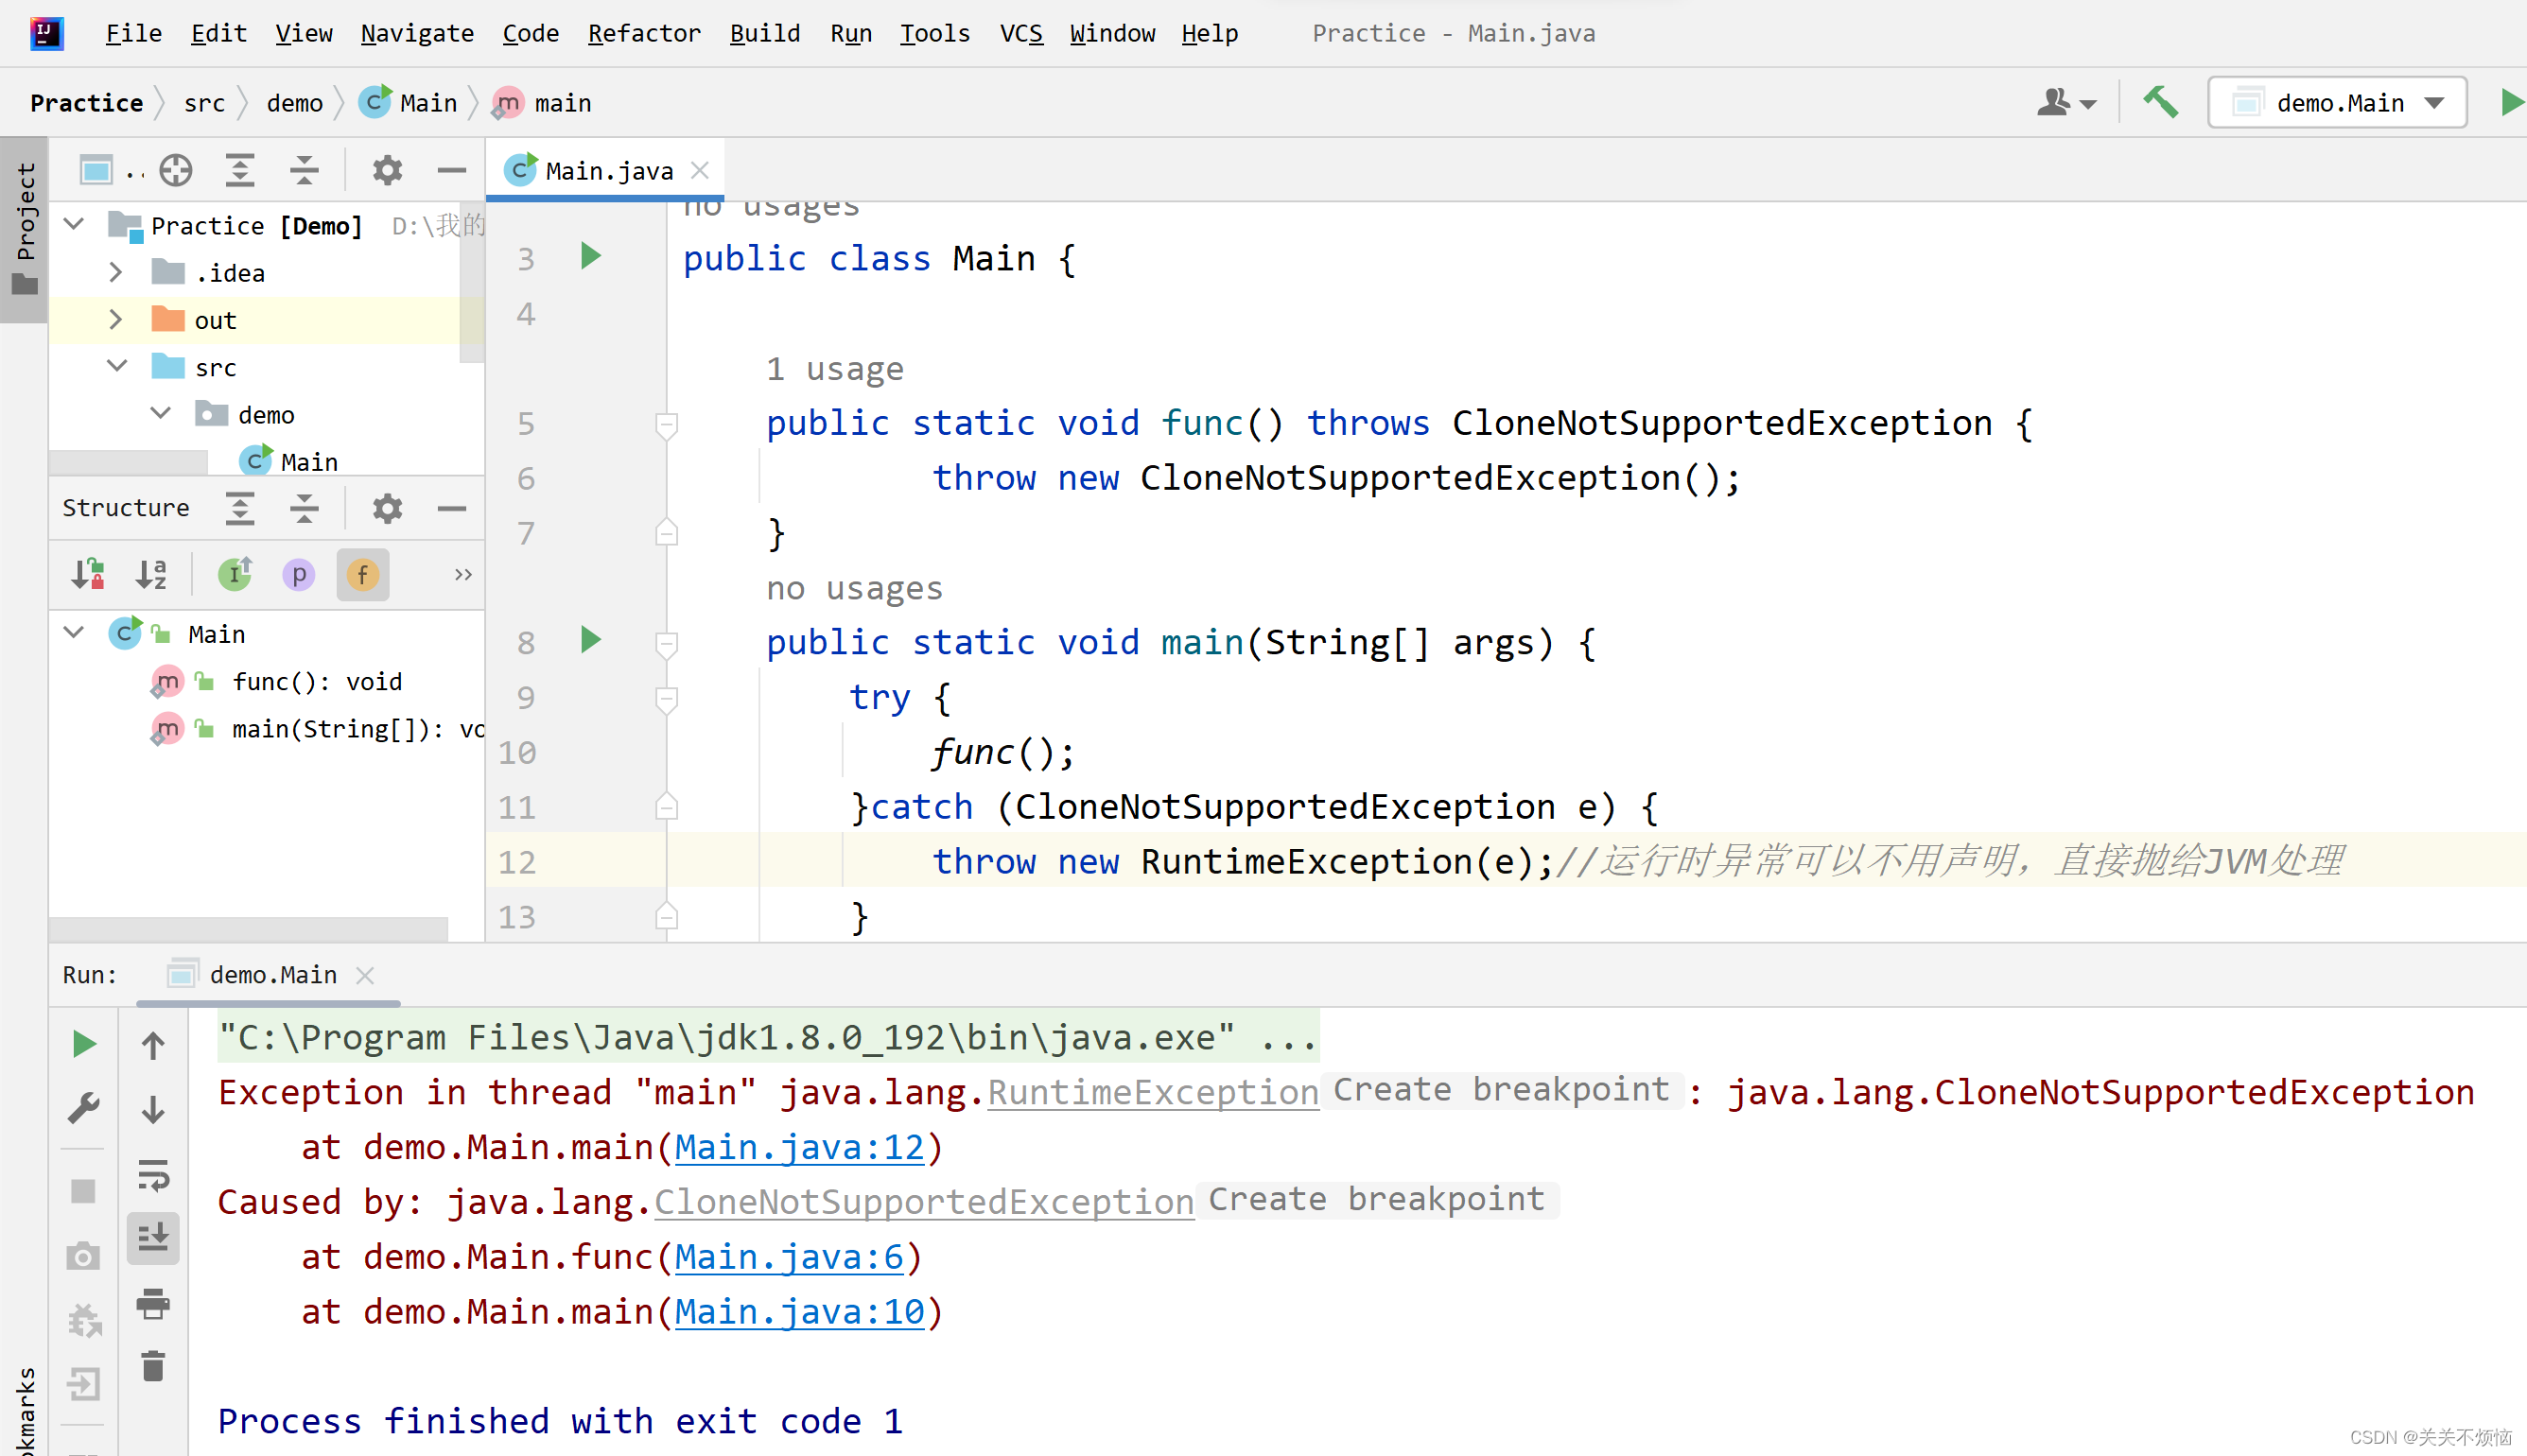Screen dimensions: 2527x1456
Task: Rerun demo.Main in Run panel
Action: pos(84,1044)
